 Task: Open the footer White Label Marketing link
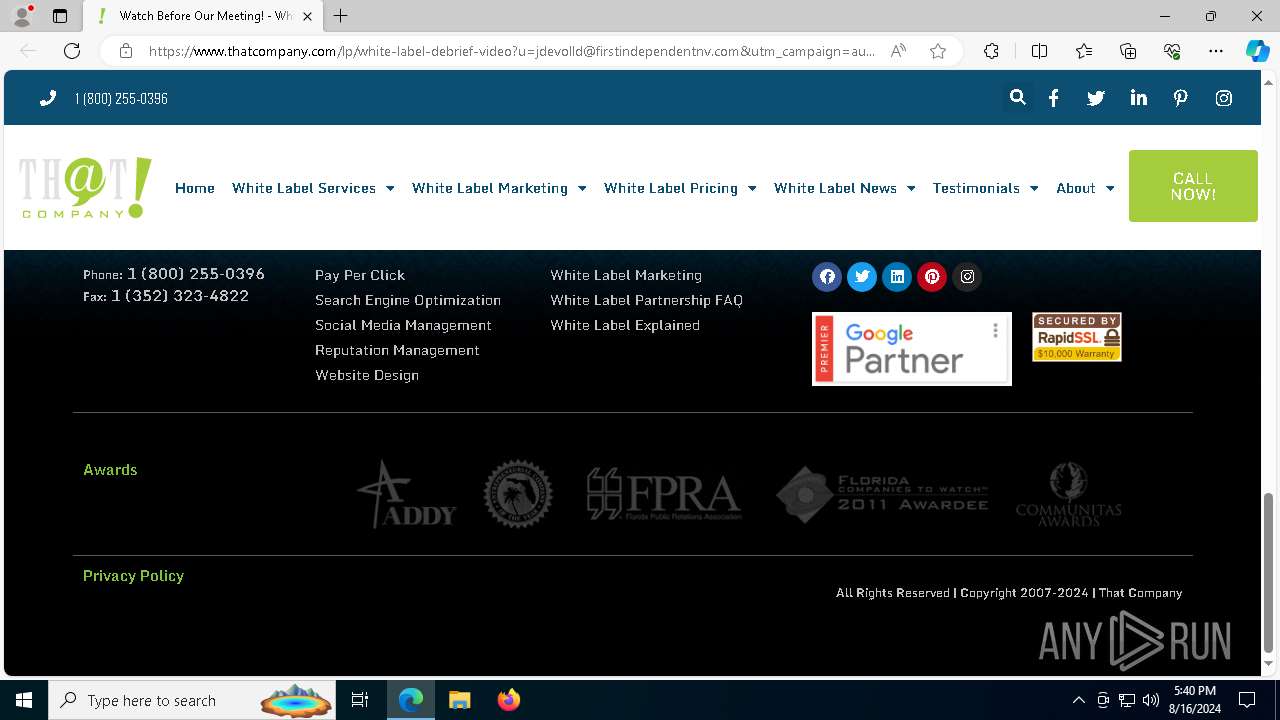click(x=626, y=275)
